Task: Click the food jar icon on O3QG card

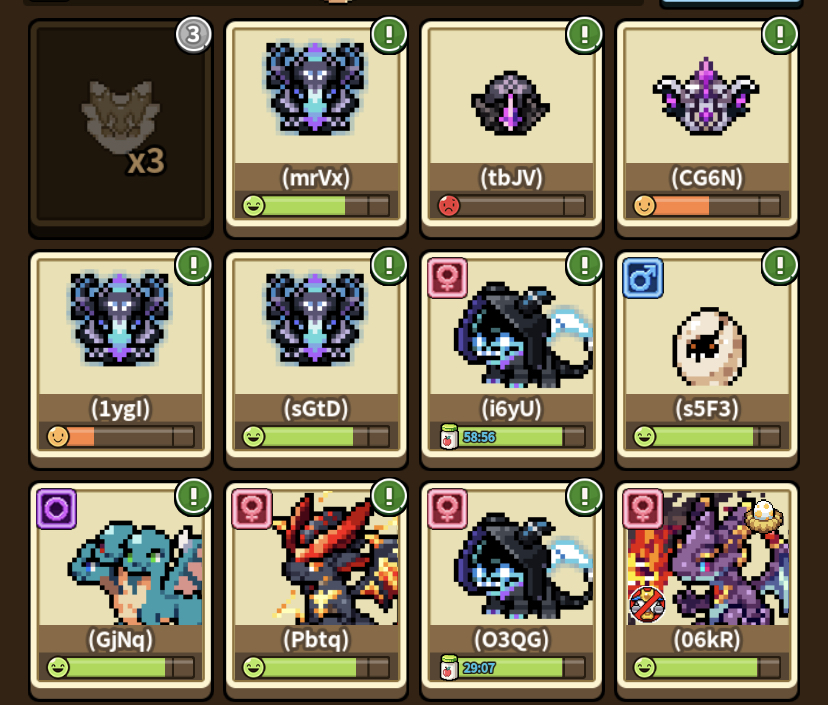Action: (449, 668)
